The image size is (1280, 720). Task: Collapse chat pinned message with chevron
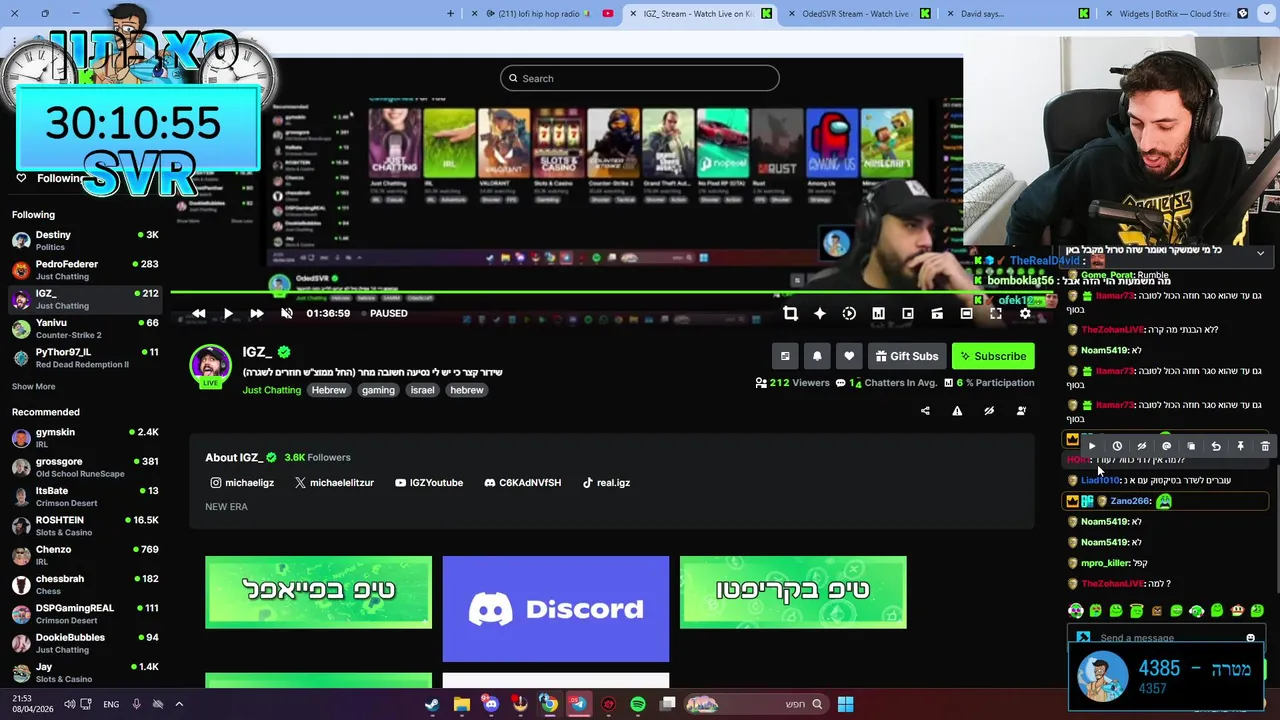[x=1260, y=254]
